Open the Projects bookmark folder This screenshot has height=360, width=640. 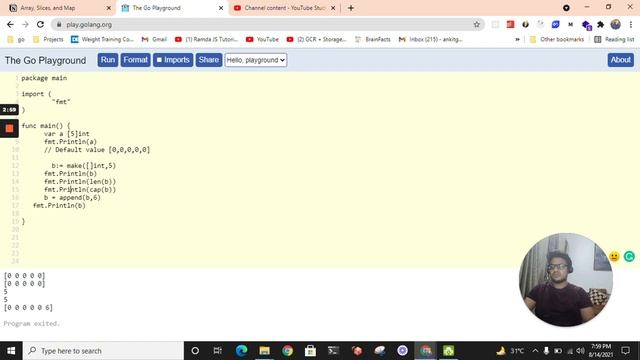[x=48, y=39]
